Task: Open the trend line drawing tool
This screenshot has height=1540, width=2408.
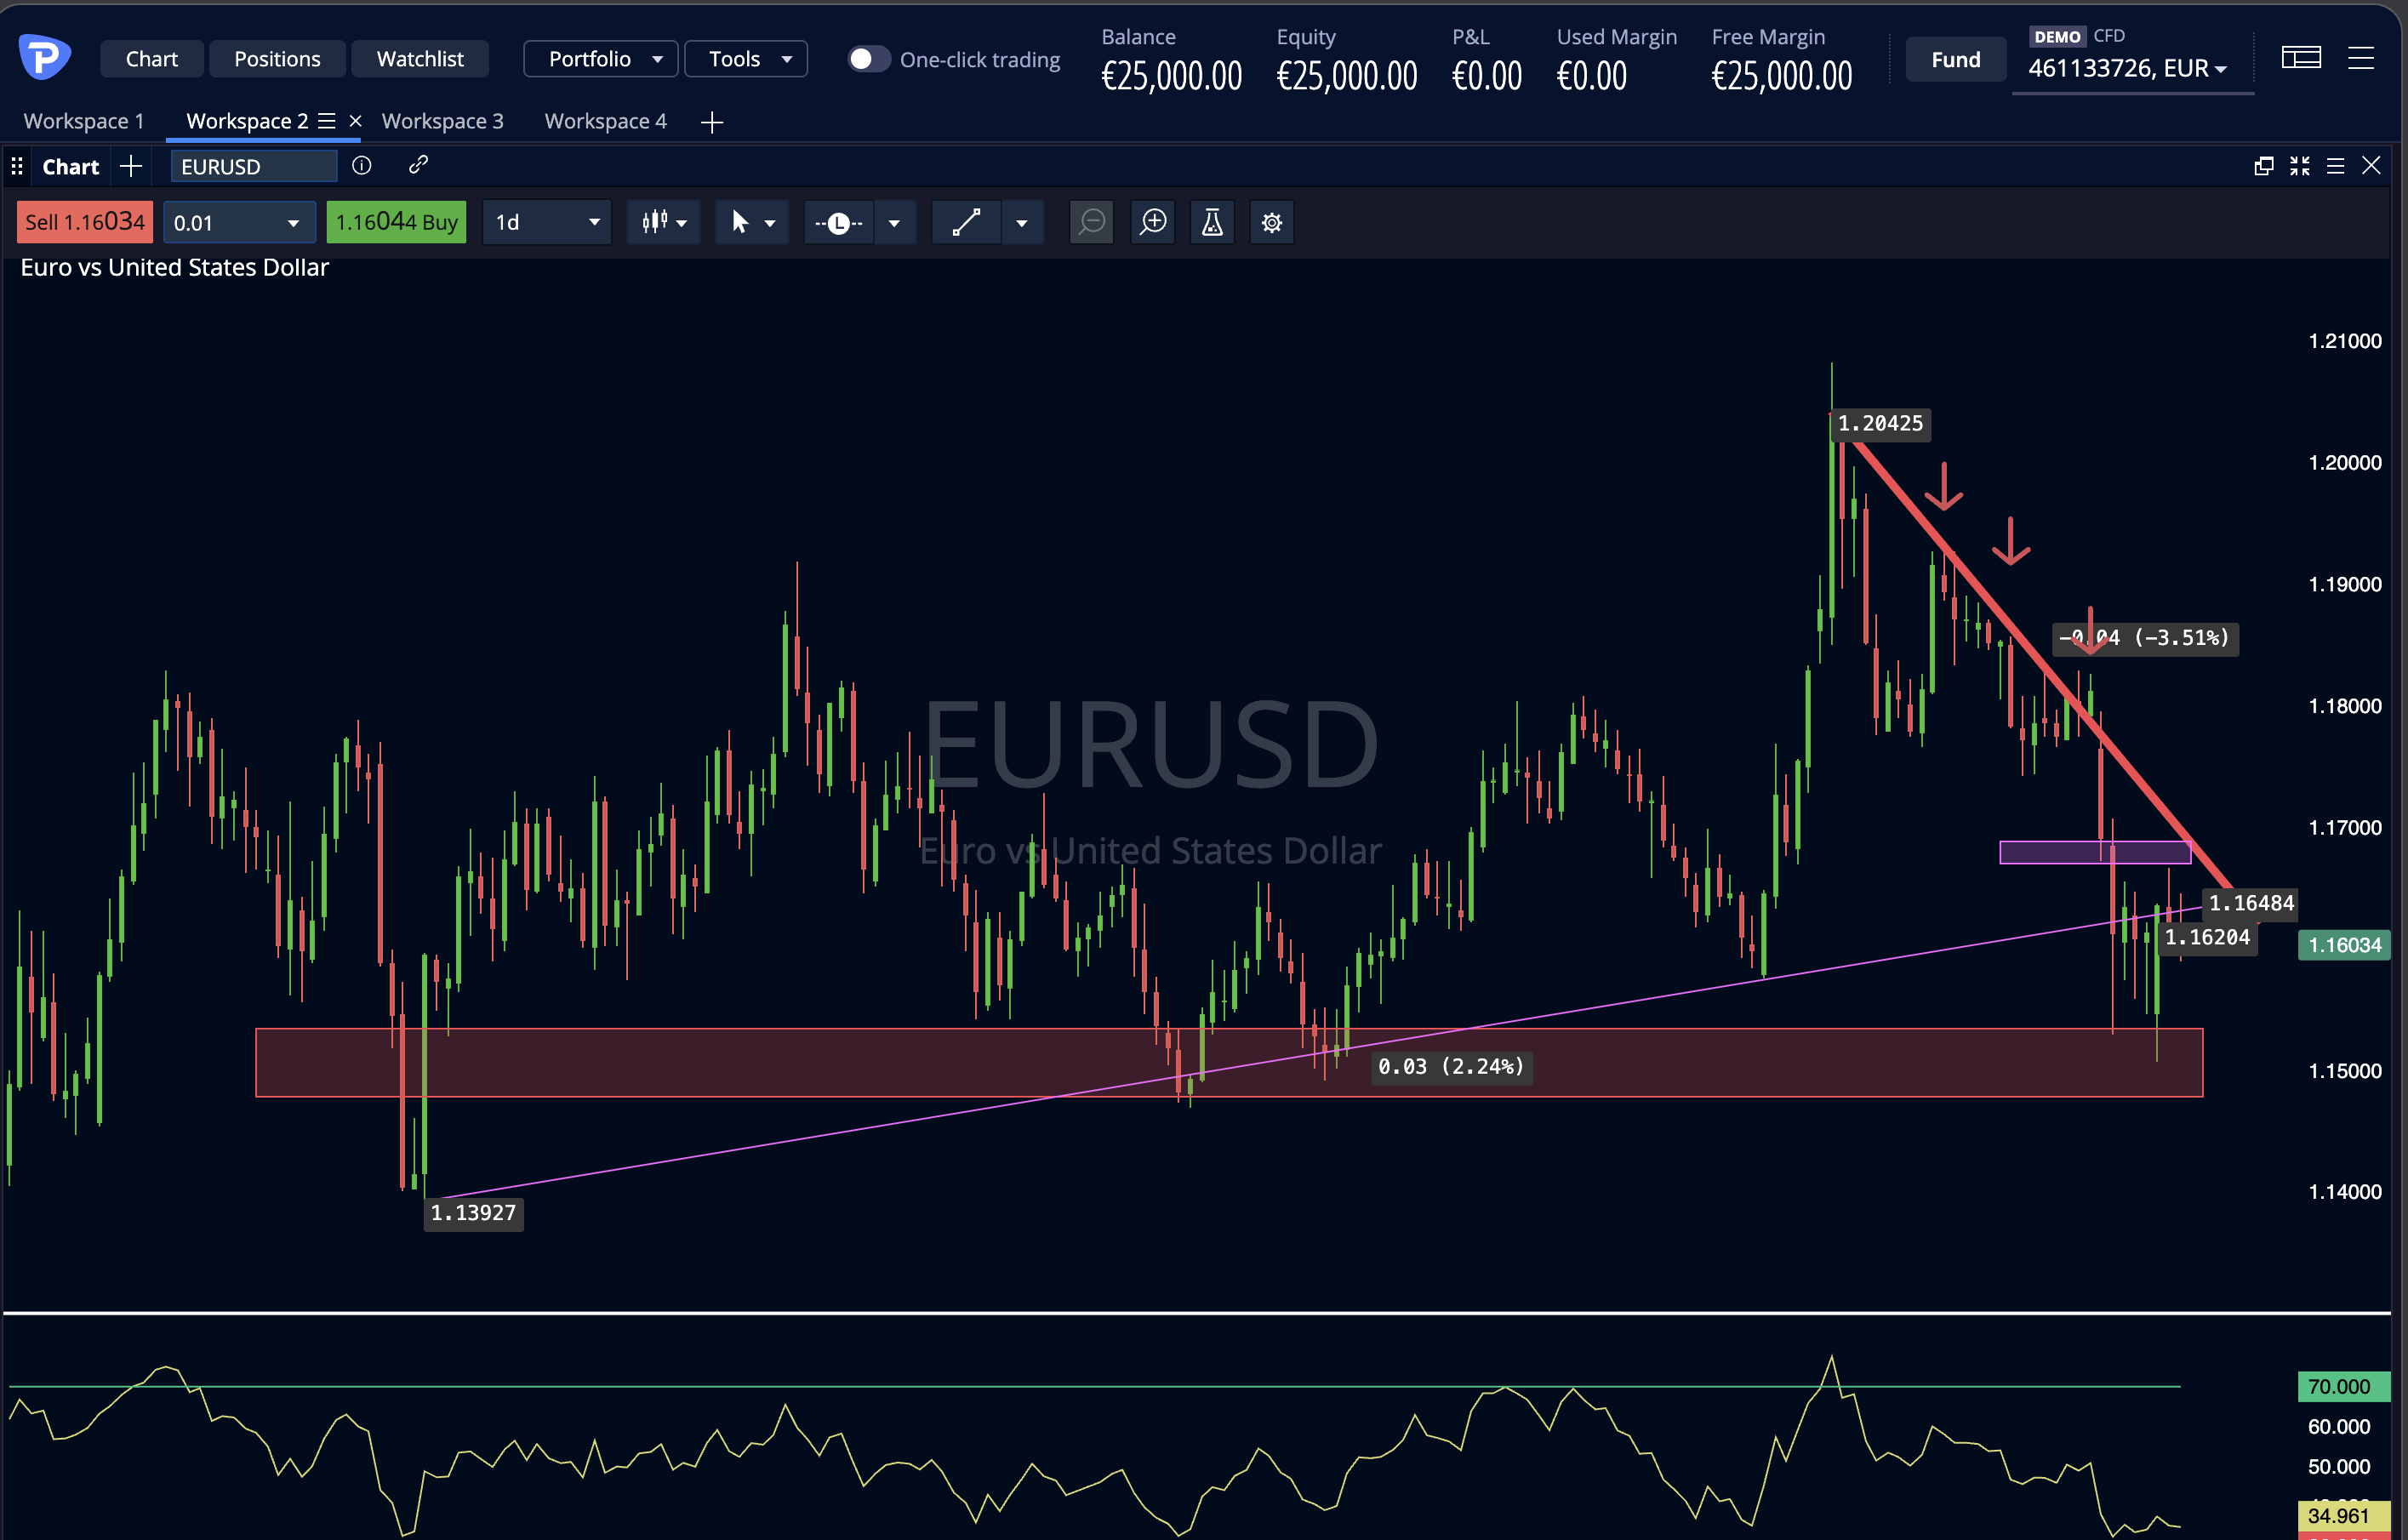Action: coord(965,222)
